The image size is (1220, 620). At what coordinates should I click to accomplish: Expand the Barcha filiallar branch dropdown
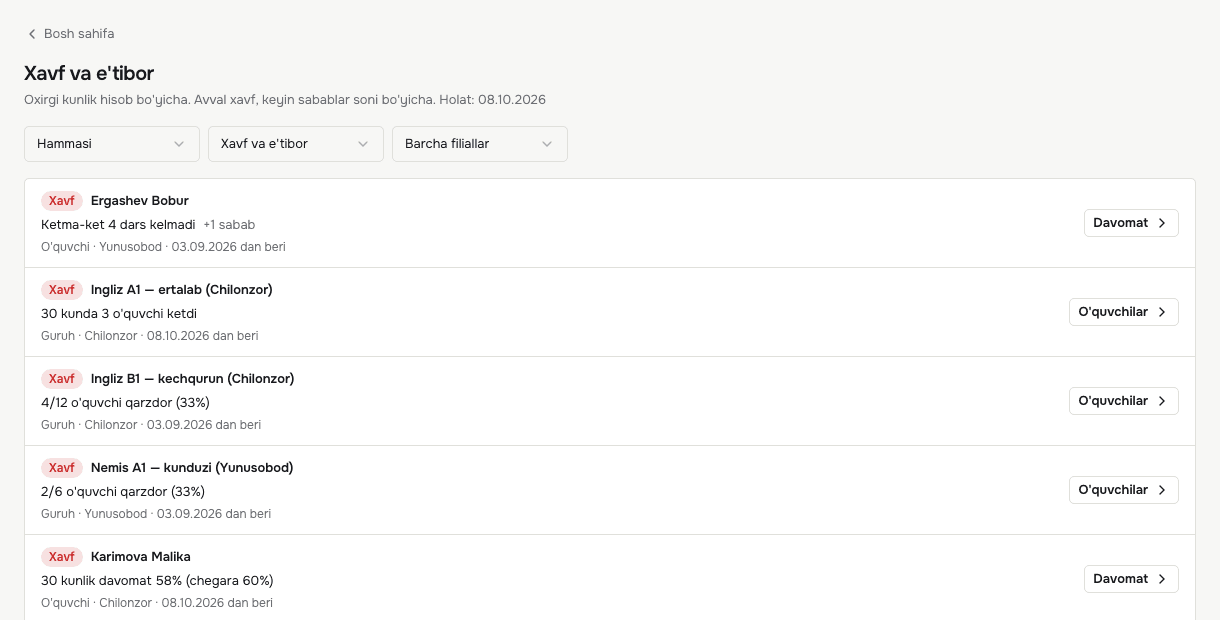tap(480, 144)
